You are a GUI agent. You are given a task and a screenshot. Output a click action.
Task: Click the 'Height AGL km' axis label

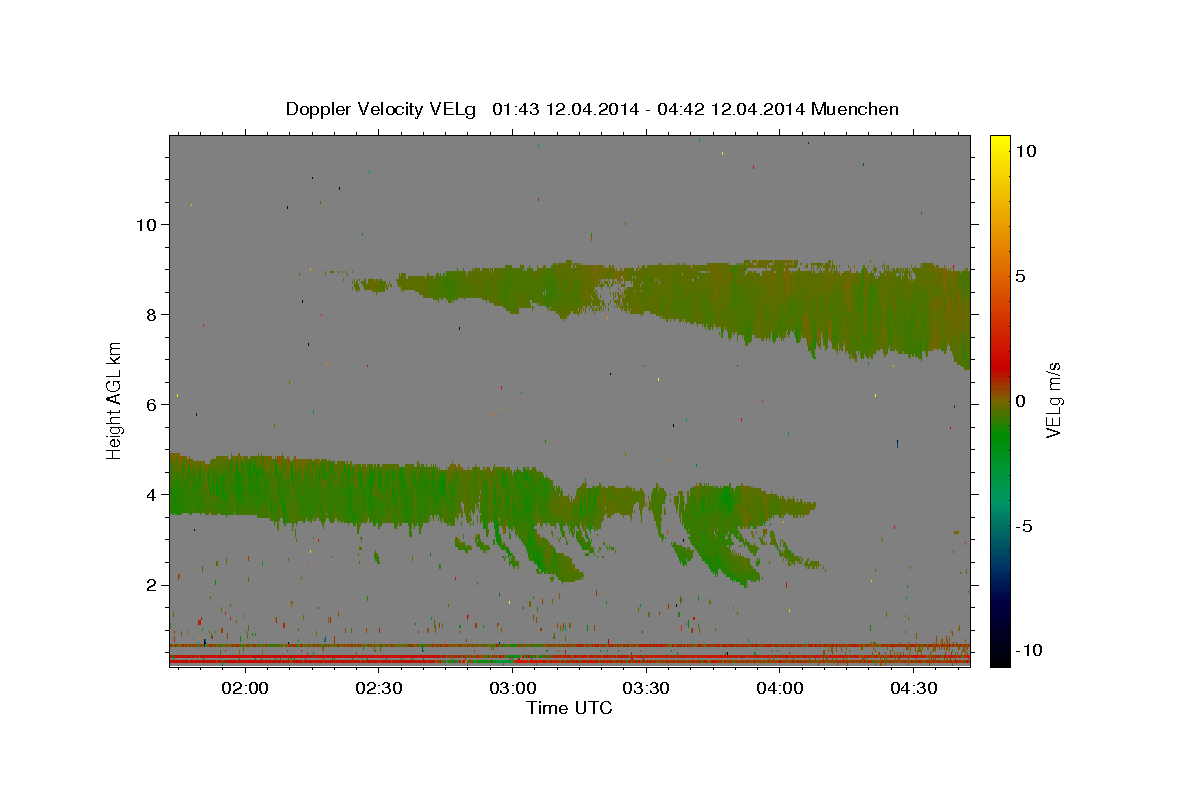114,400
